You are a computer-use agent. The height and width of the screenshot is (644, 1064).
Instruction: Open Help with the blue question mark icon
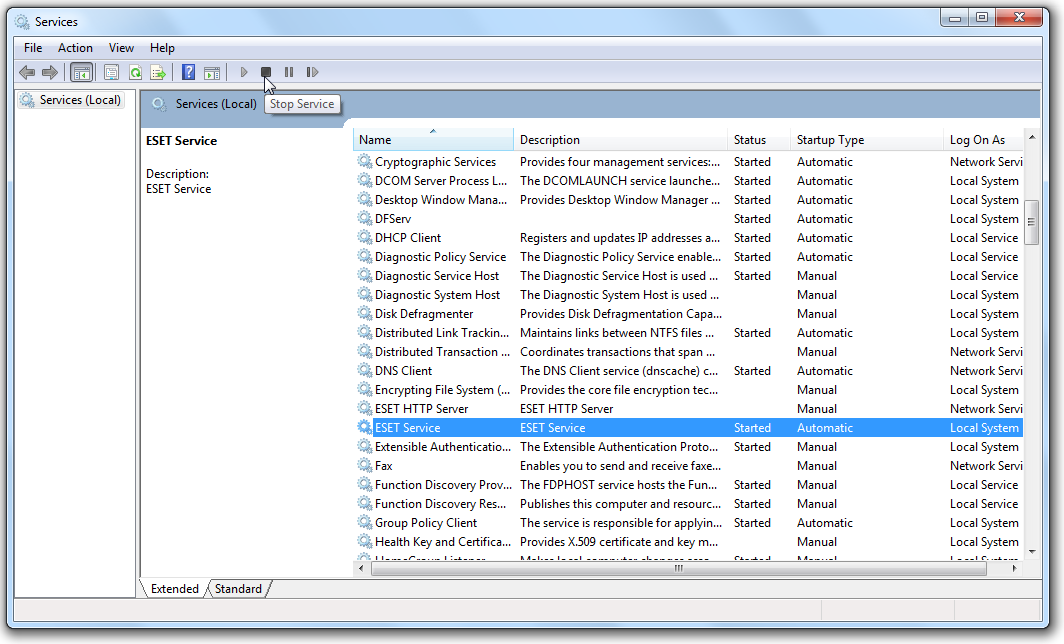(x=189, y=72)
